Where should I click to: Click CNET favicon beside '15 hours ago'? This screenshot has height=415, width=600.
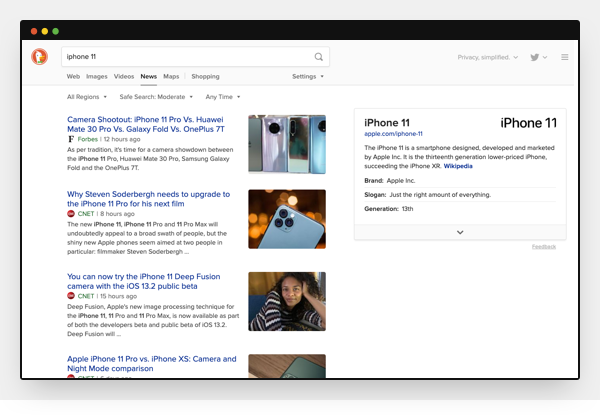click(71, 296)
